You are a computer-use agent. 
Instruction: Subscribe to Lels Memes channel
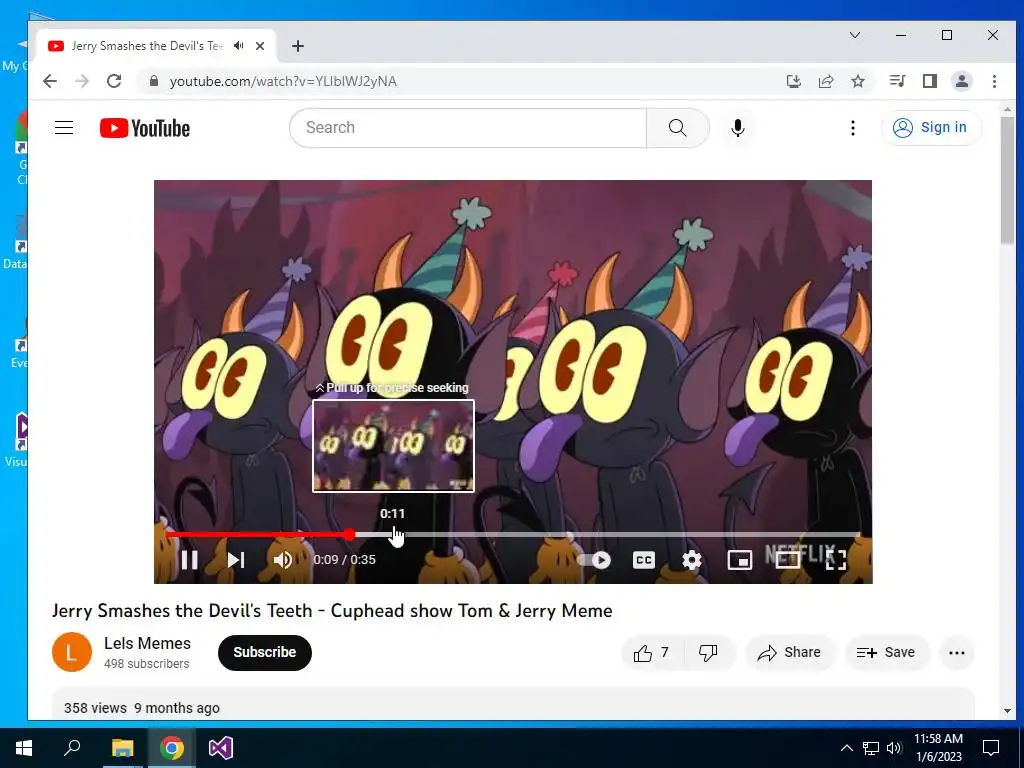pos(264,652)
